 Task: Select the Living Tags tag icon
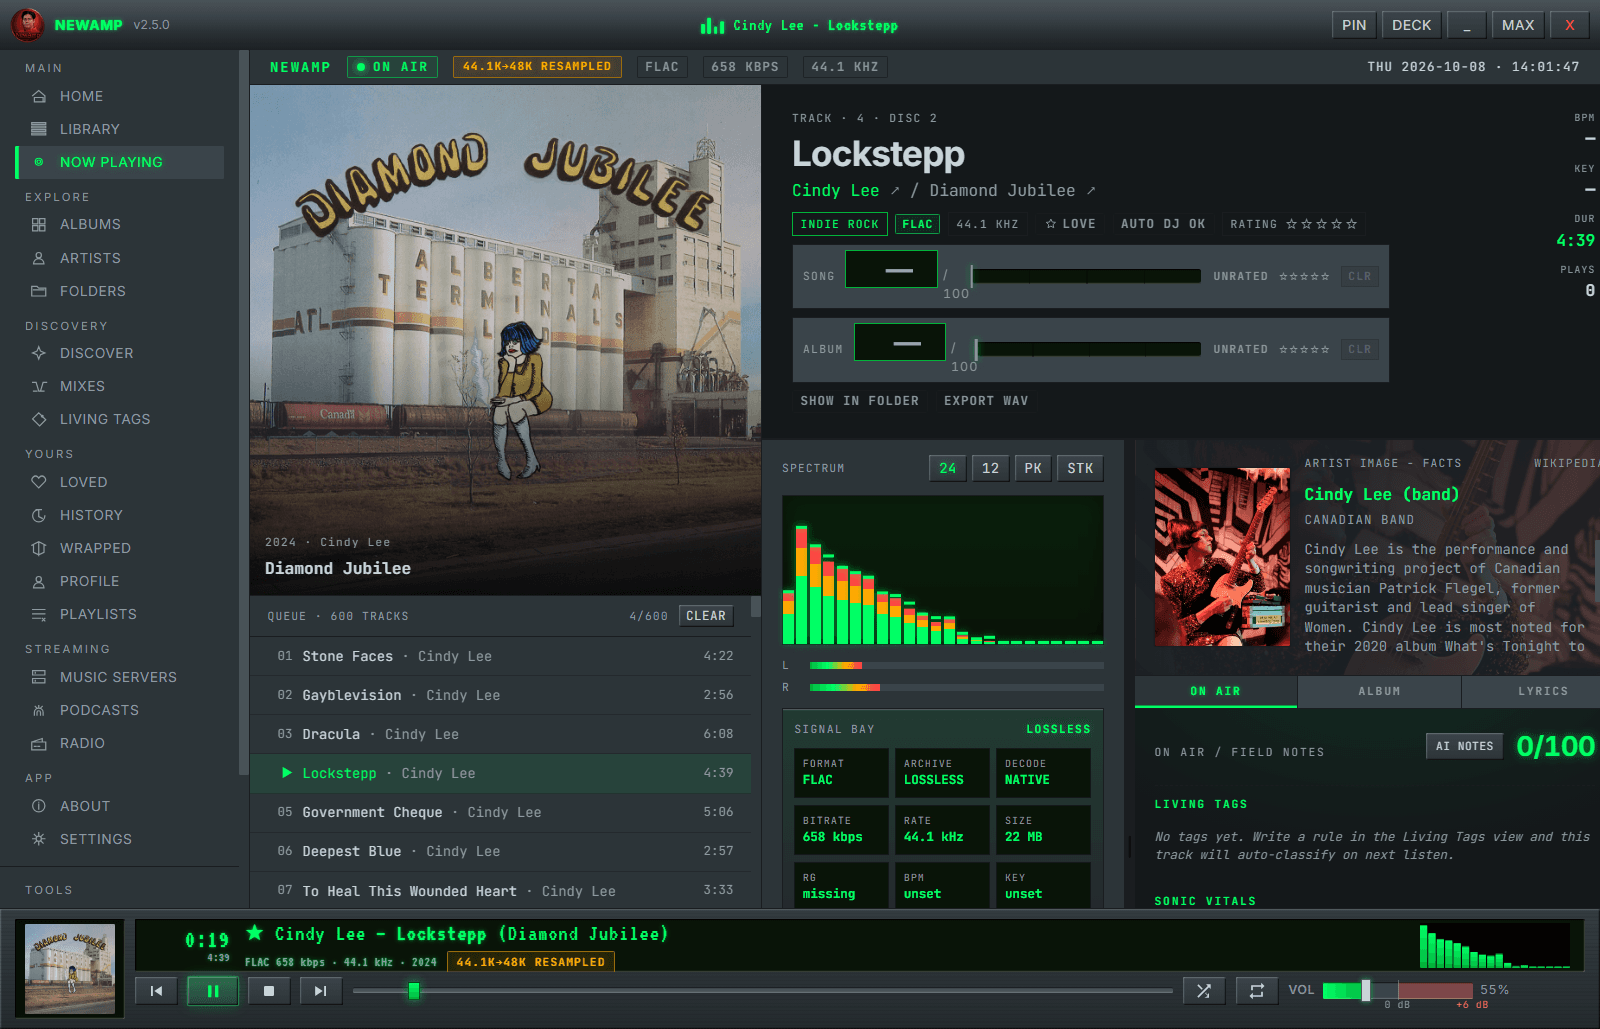pyautogui.click(x=39, y=419)
